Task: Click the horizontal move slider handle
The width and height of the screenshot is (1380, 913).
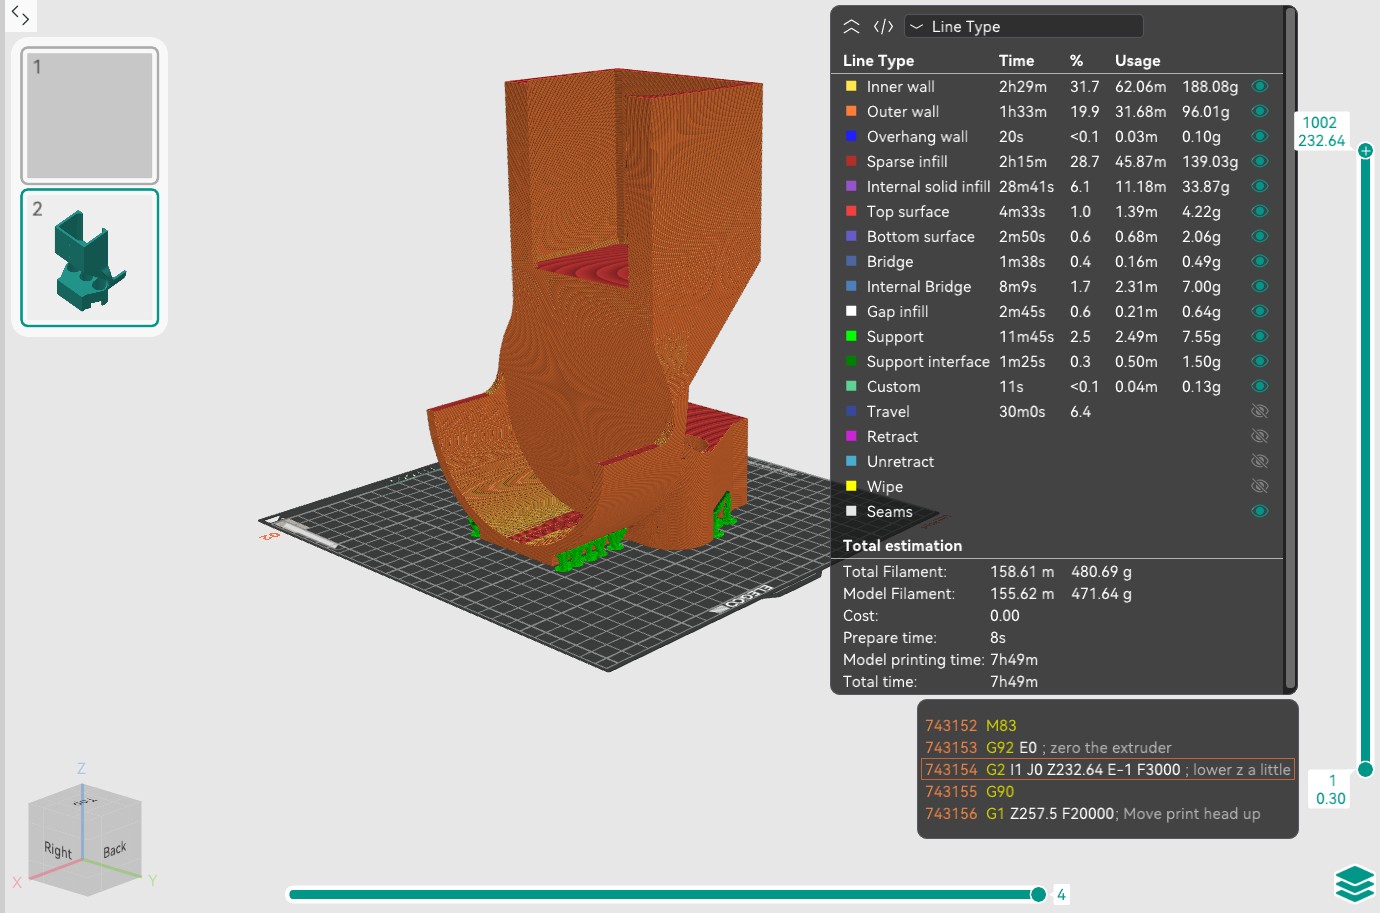Action: (x=1039, y=894)
